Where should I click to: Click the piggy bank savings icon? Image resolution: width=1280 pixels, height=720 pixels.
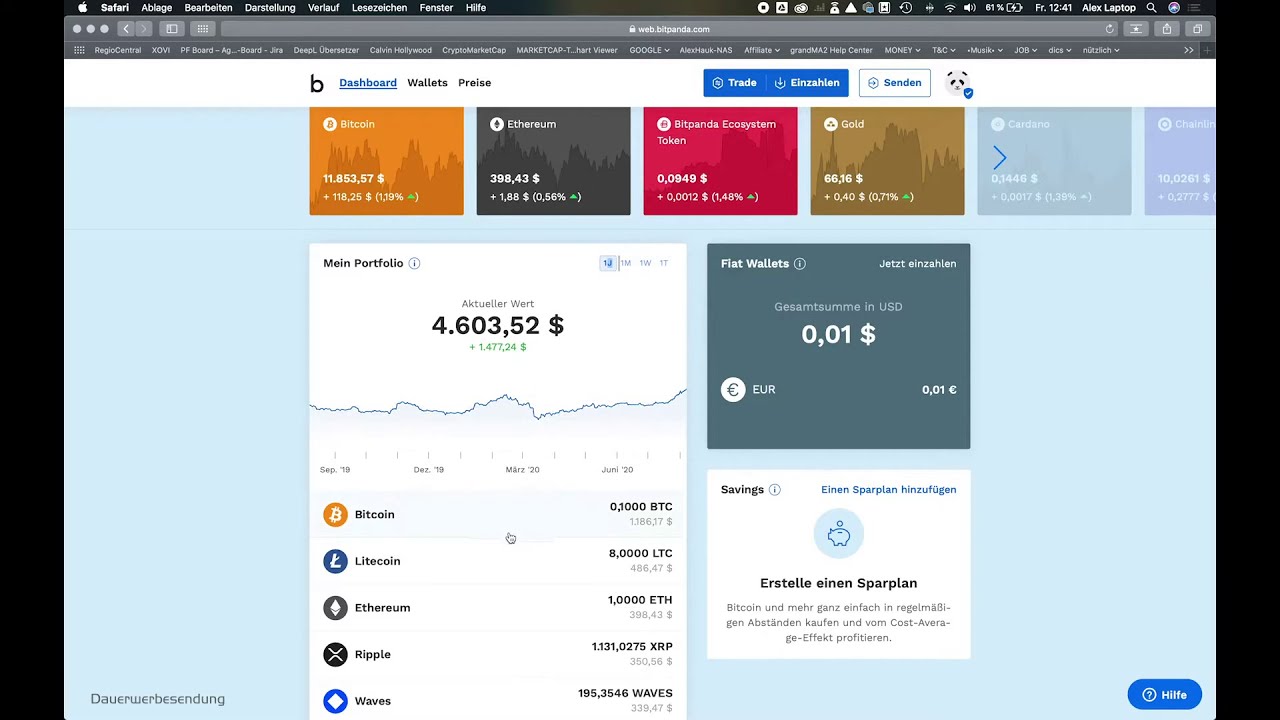pyautogui.click(x=838, y=534)
